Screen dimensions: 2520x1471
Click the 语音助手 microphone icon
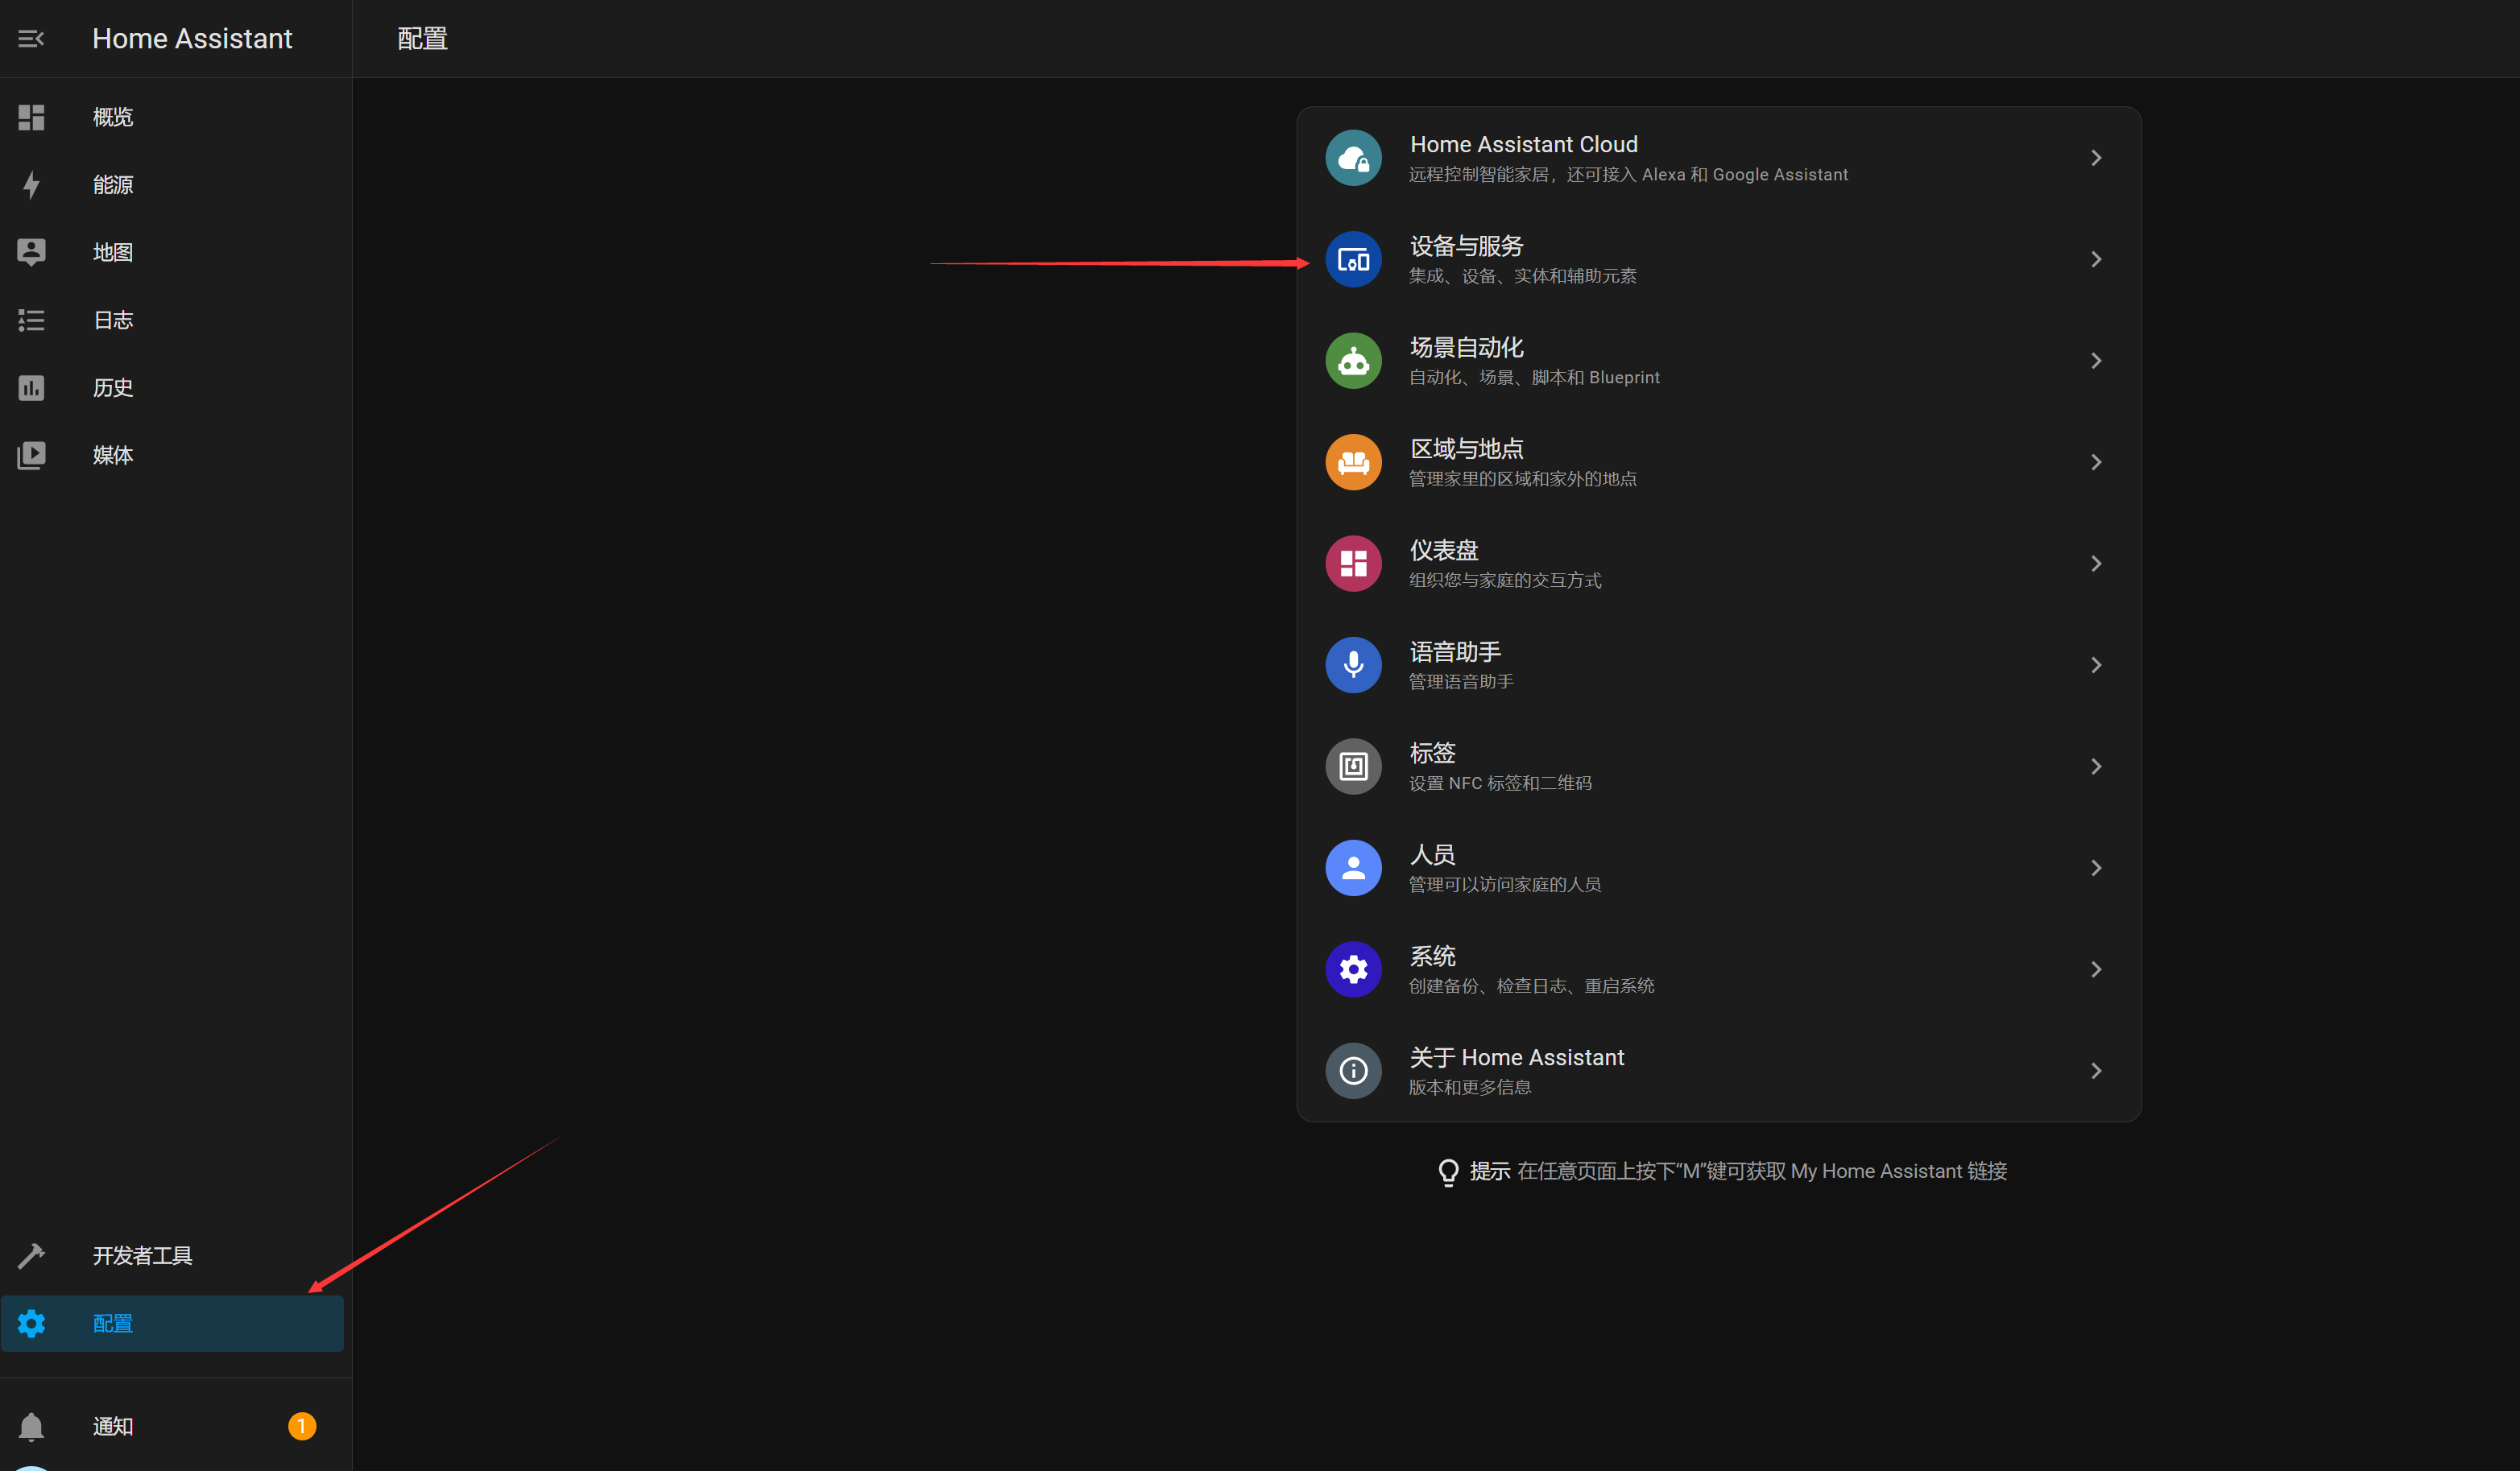click(1353, 665)
